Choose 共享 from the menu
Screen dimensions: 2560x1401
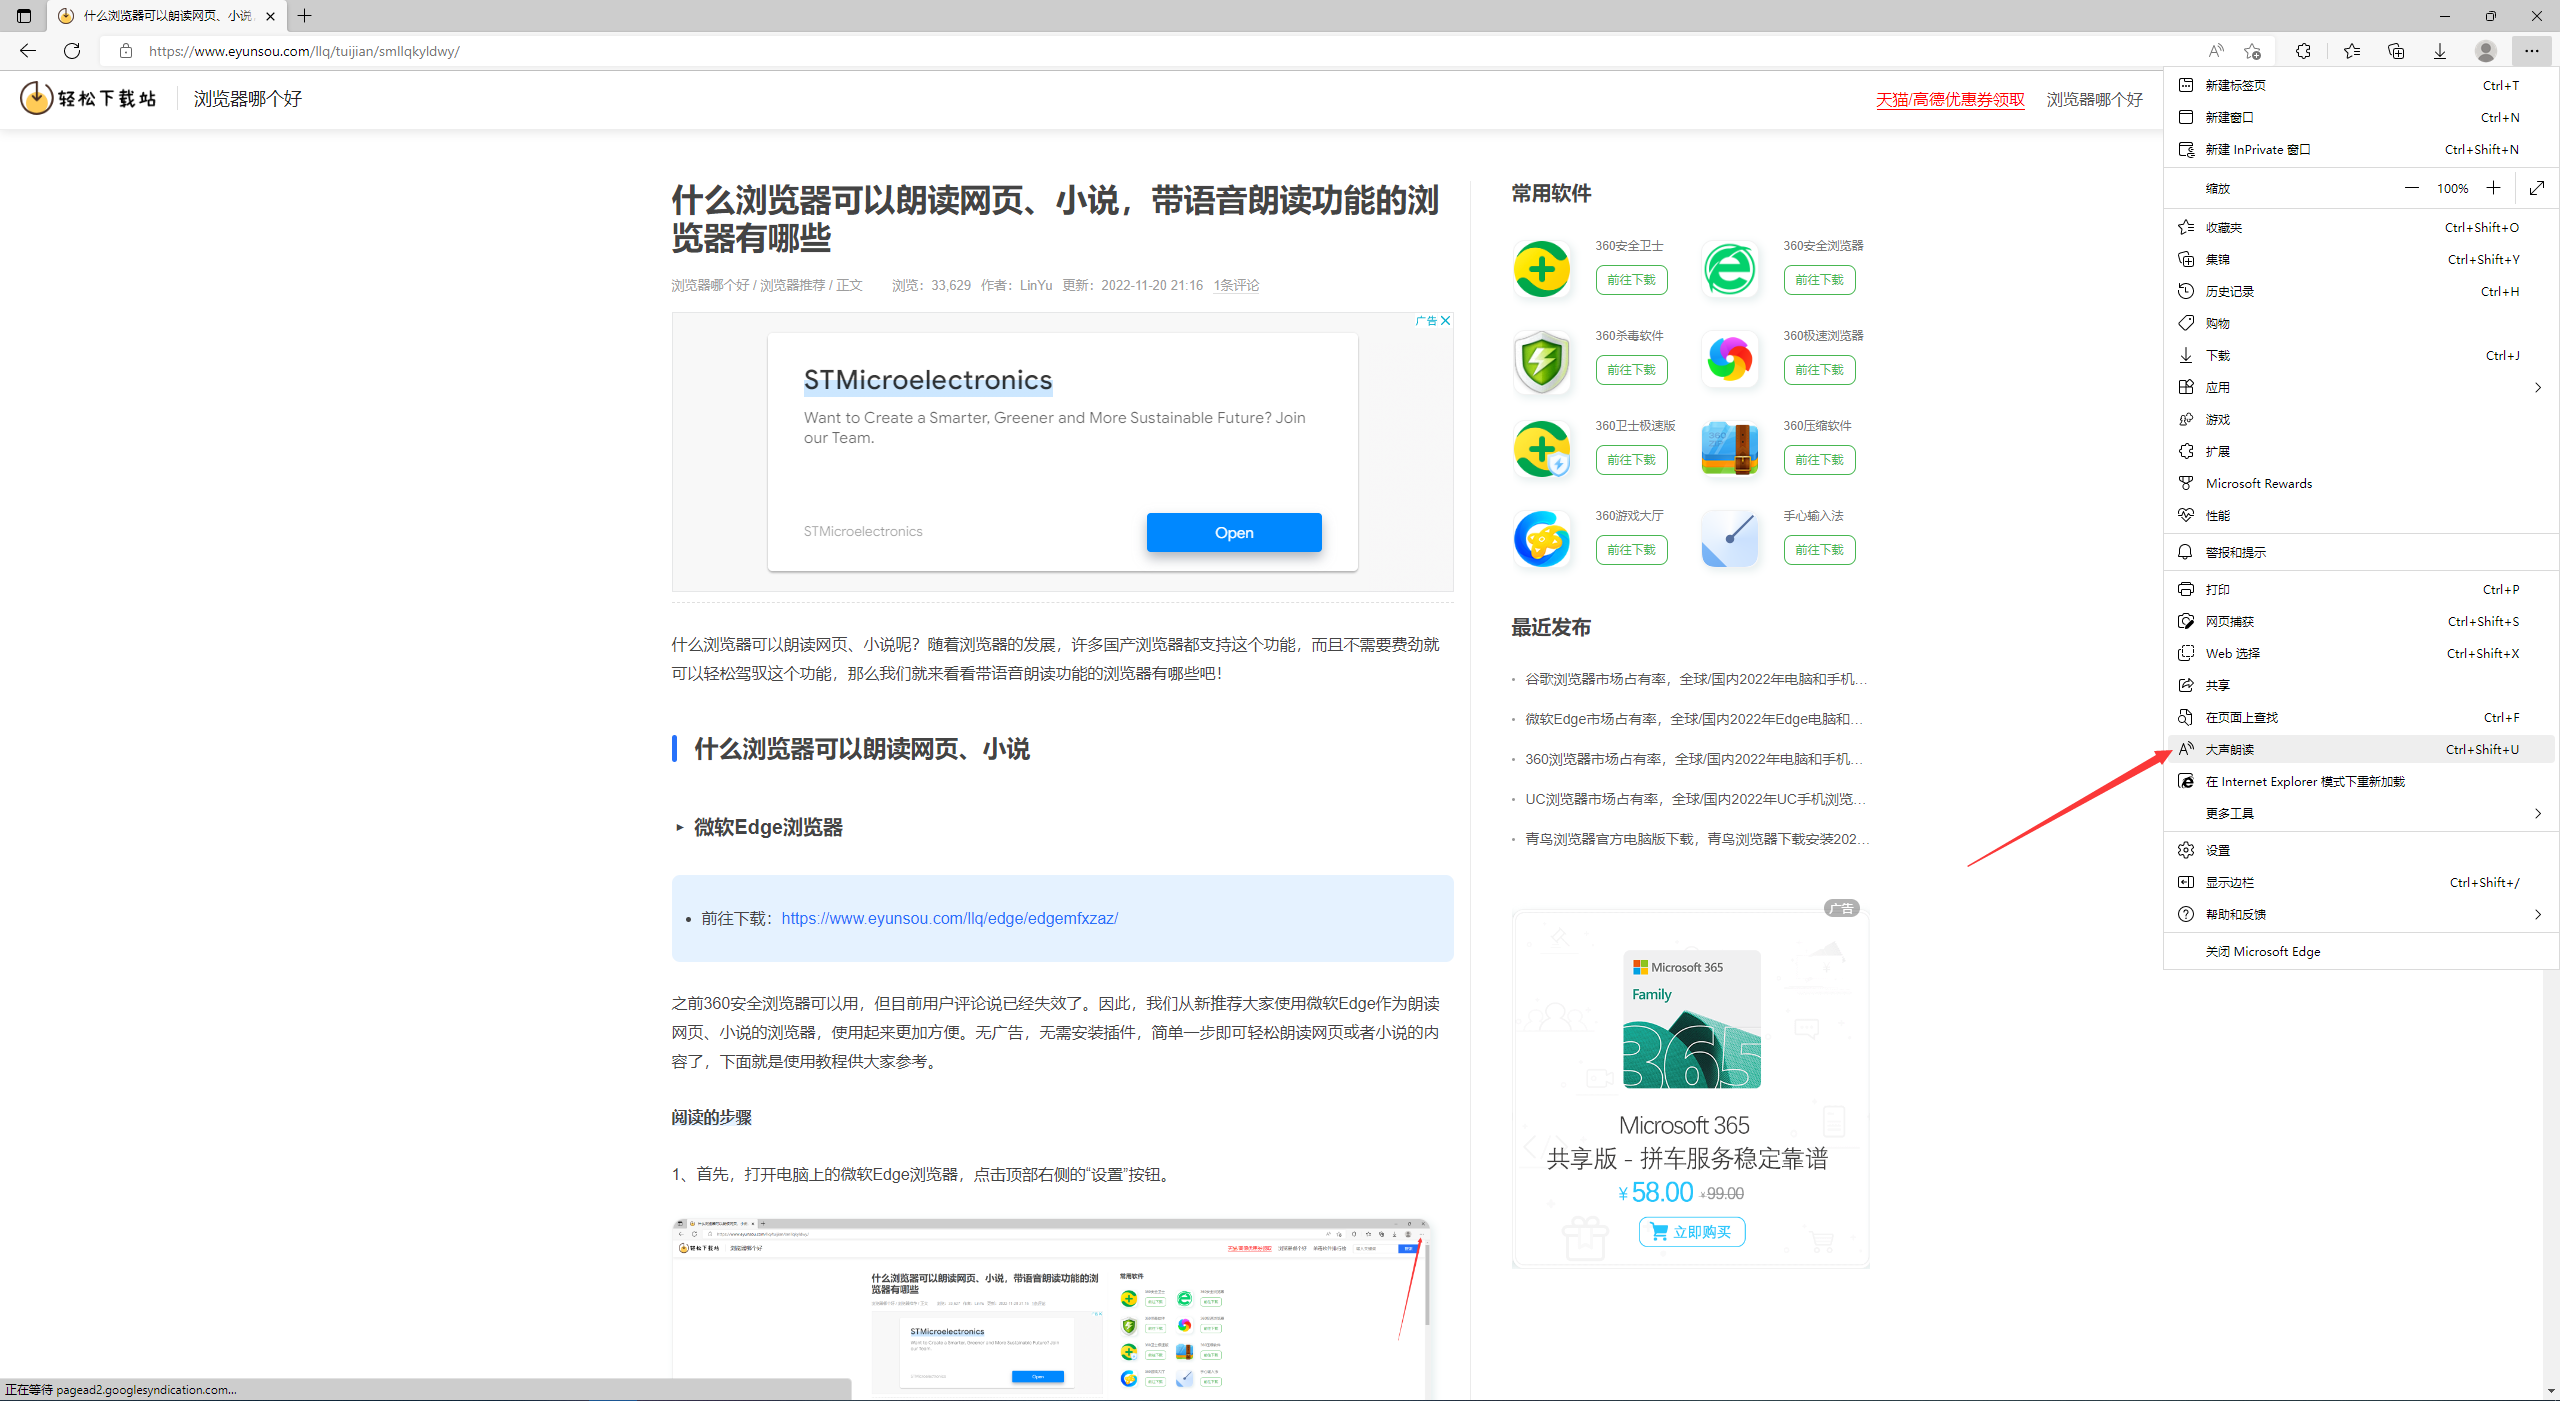(x=2360, y=685)
